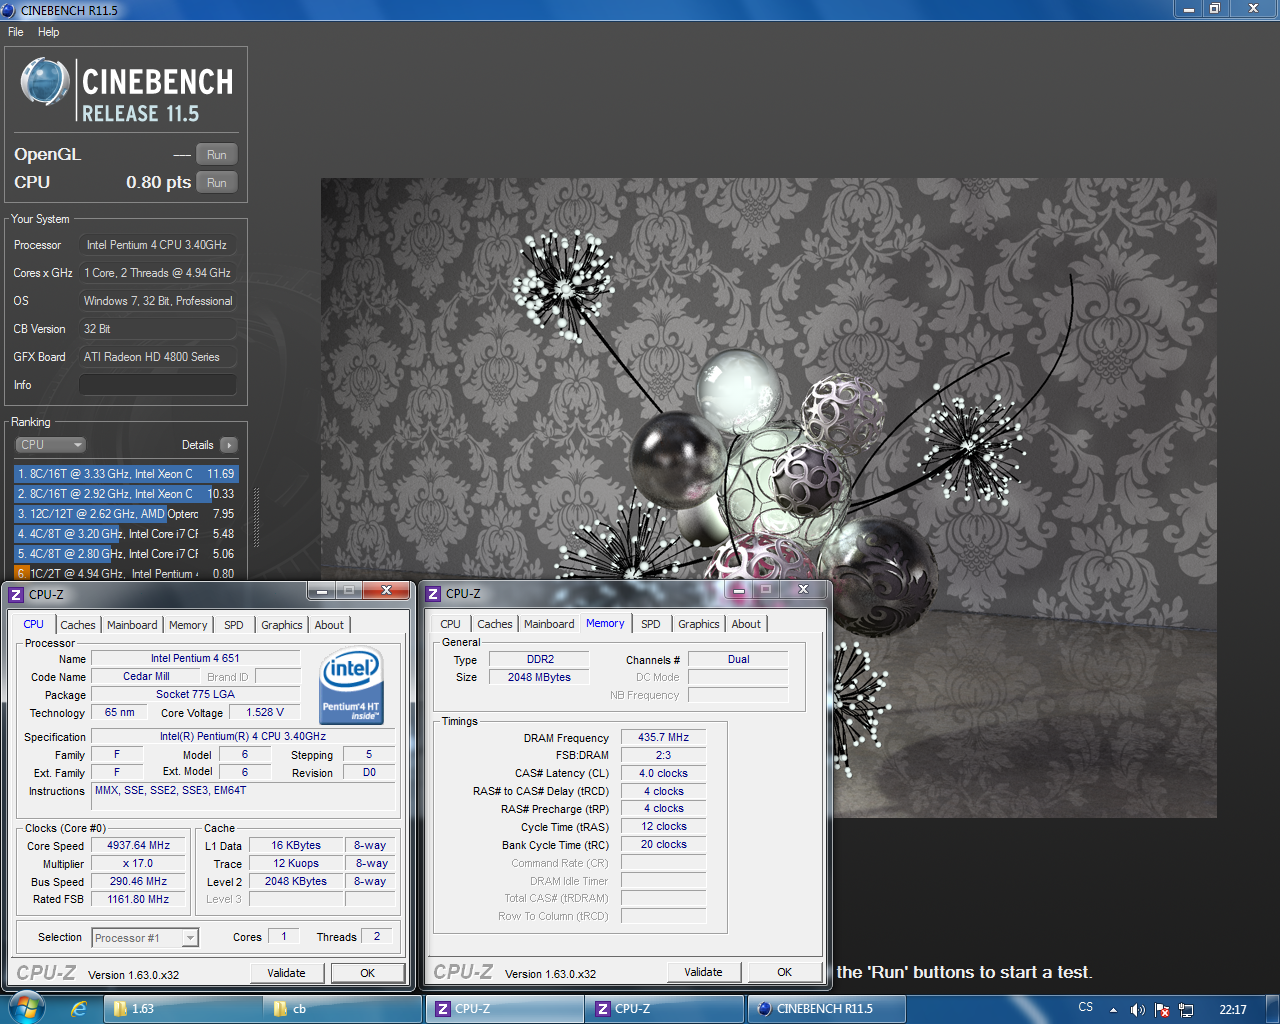Open the Help menu in Cinebench
This screenshot has width=1280, height=1024.
[48, 32]
